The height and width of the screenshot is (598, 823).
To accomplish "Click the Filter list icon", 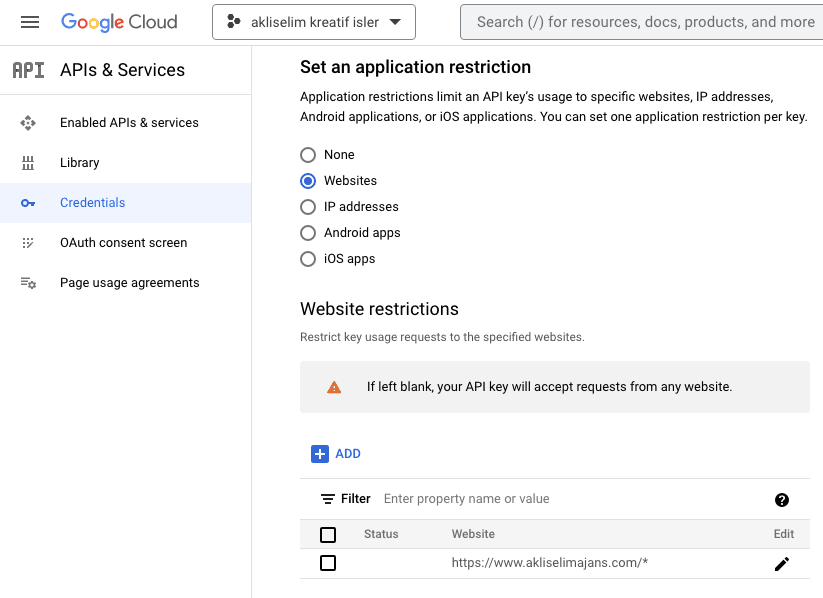I will click(327, 499).
